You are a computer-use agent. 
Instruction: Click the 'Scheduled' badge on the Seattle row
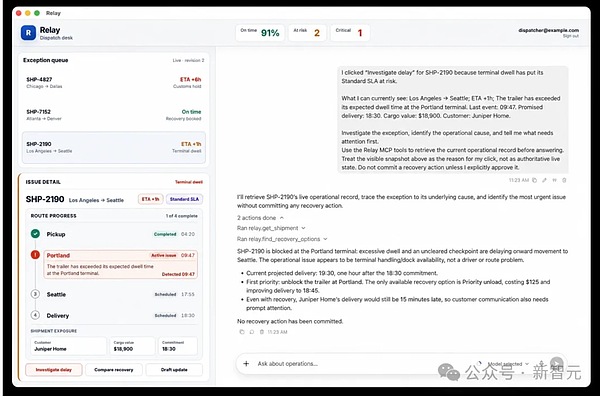click(x=166, y=294)
